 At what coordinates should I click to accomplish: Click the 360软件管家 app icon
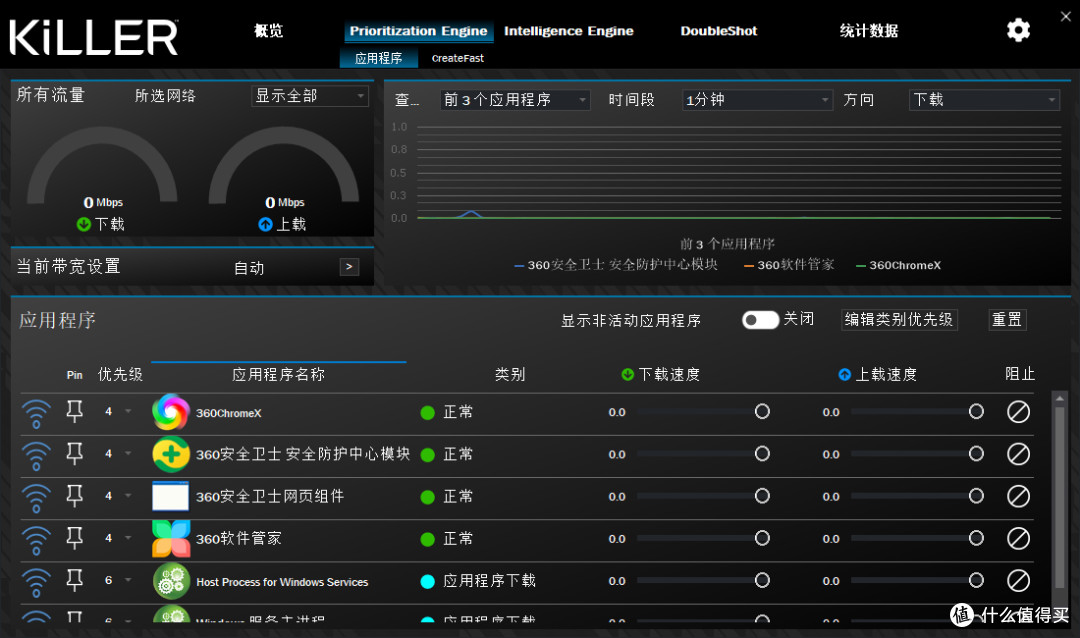tap(171, 538)
